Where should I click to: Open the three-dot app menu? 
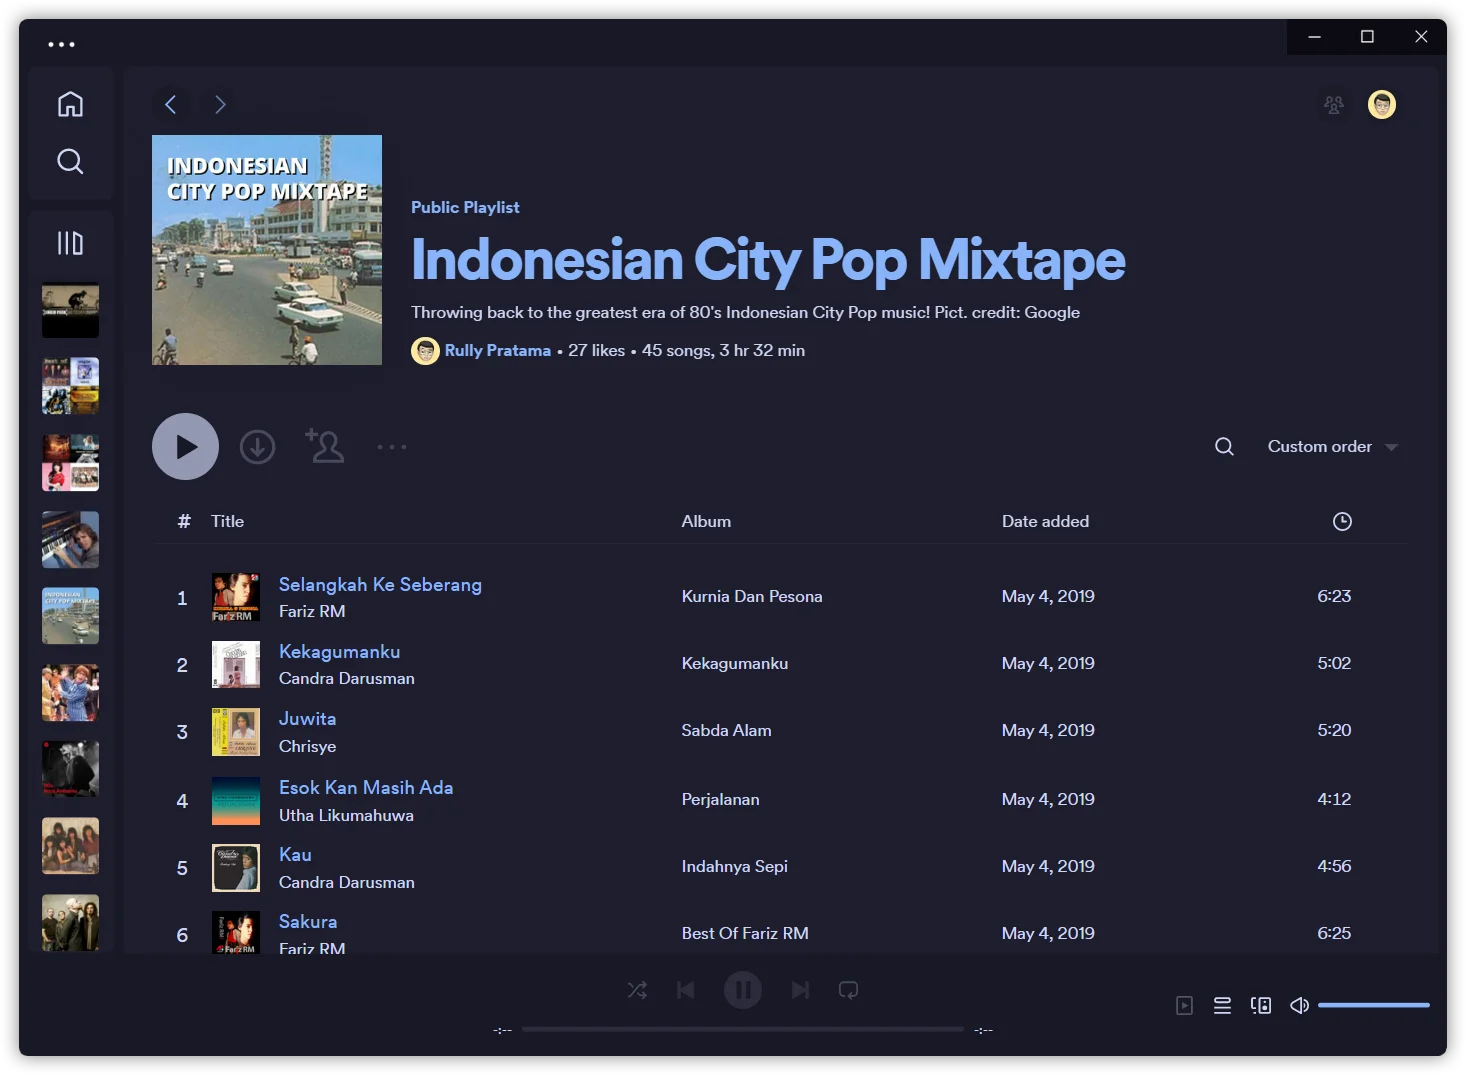pyautogui.click(x=61, y=44)
